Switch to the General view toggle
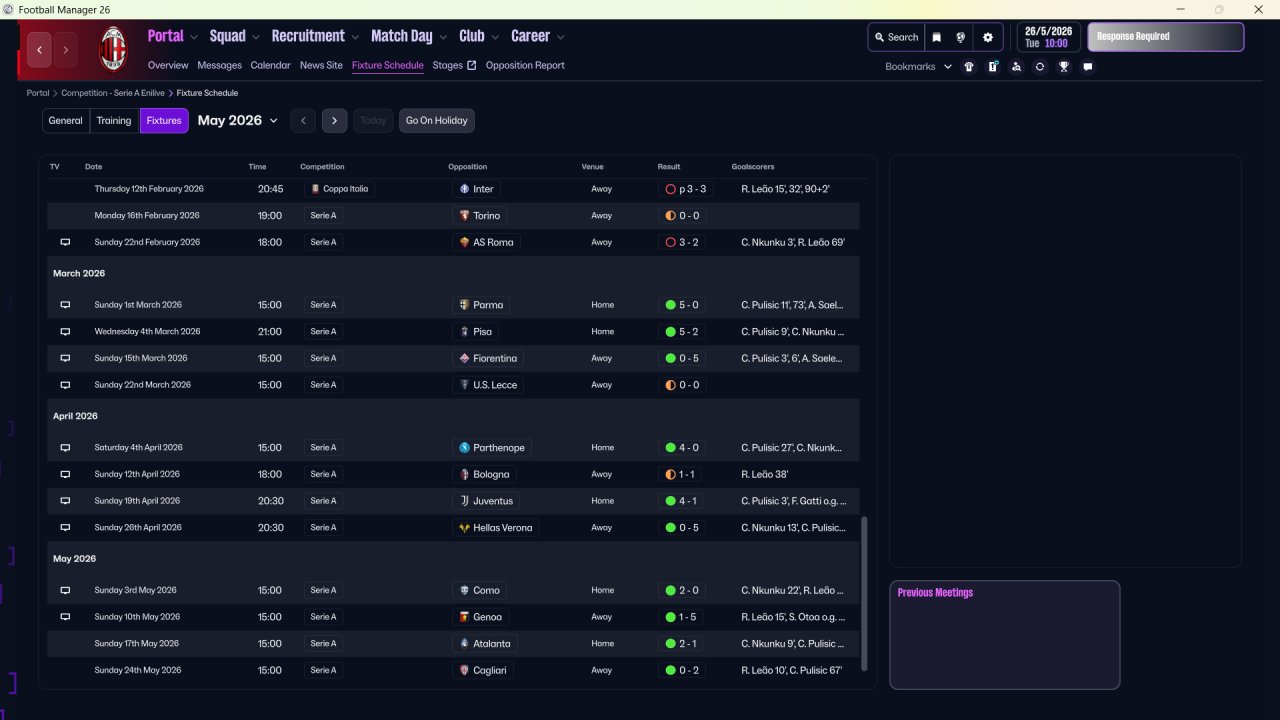Image resolution: width=1280 pixels, height=720 pixels. pyautogui.click(x=66, y=121)
